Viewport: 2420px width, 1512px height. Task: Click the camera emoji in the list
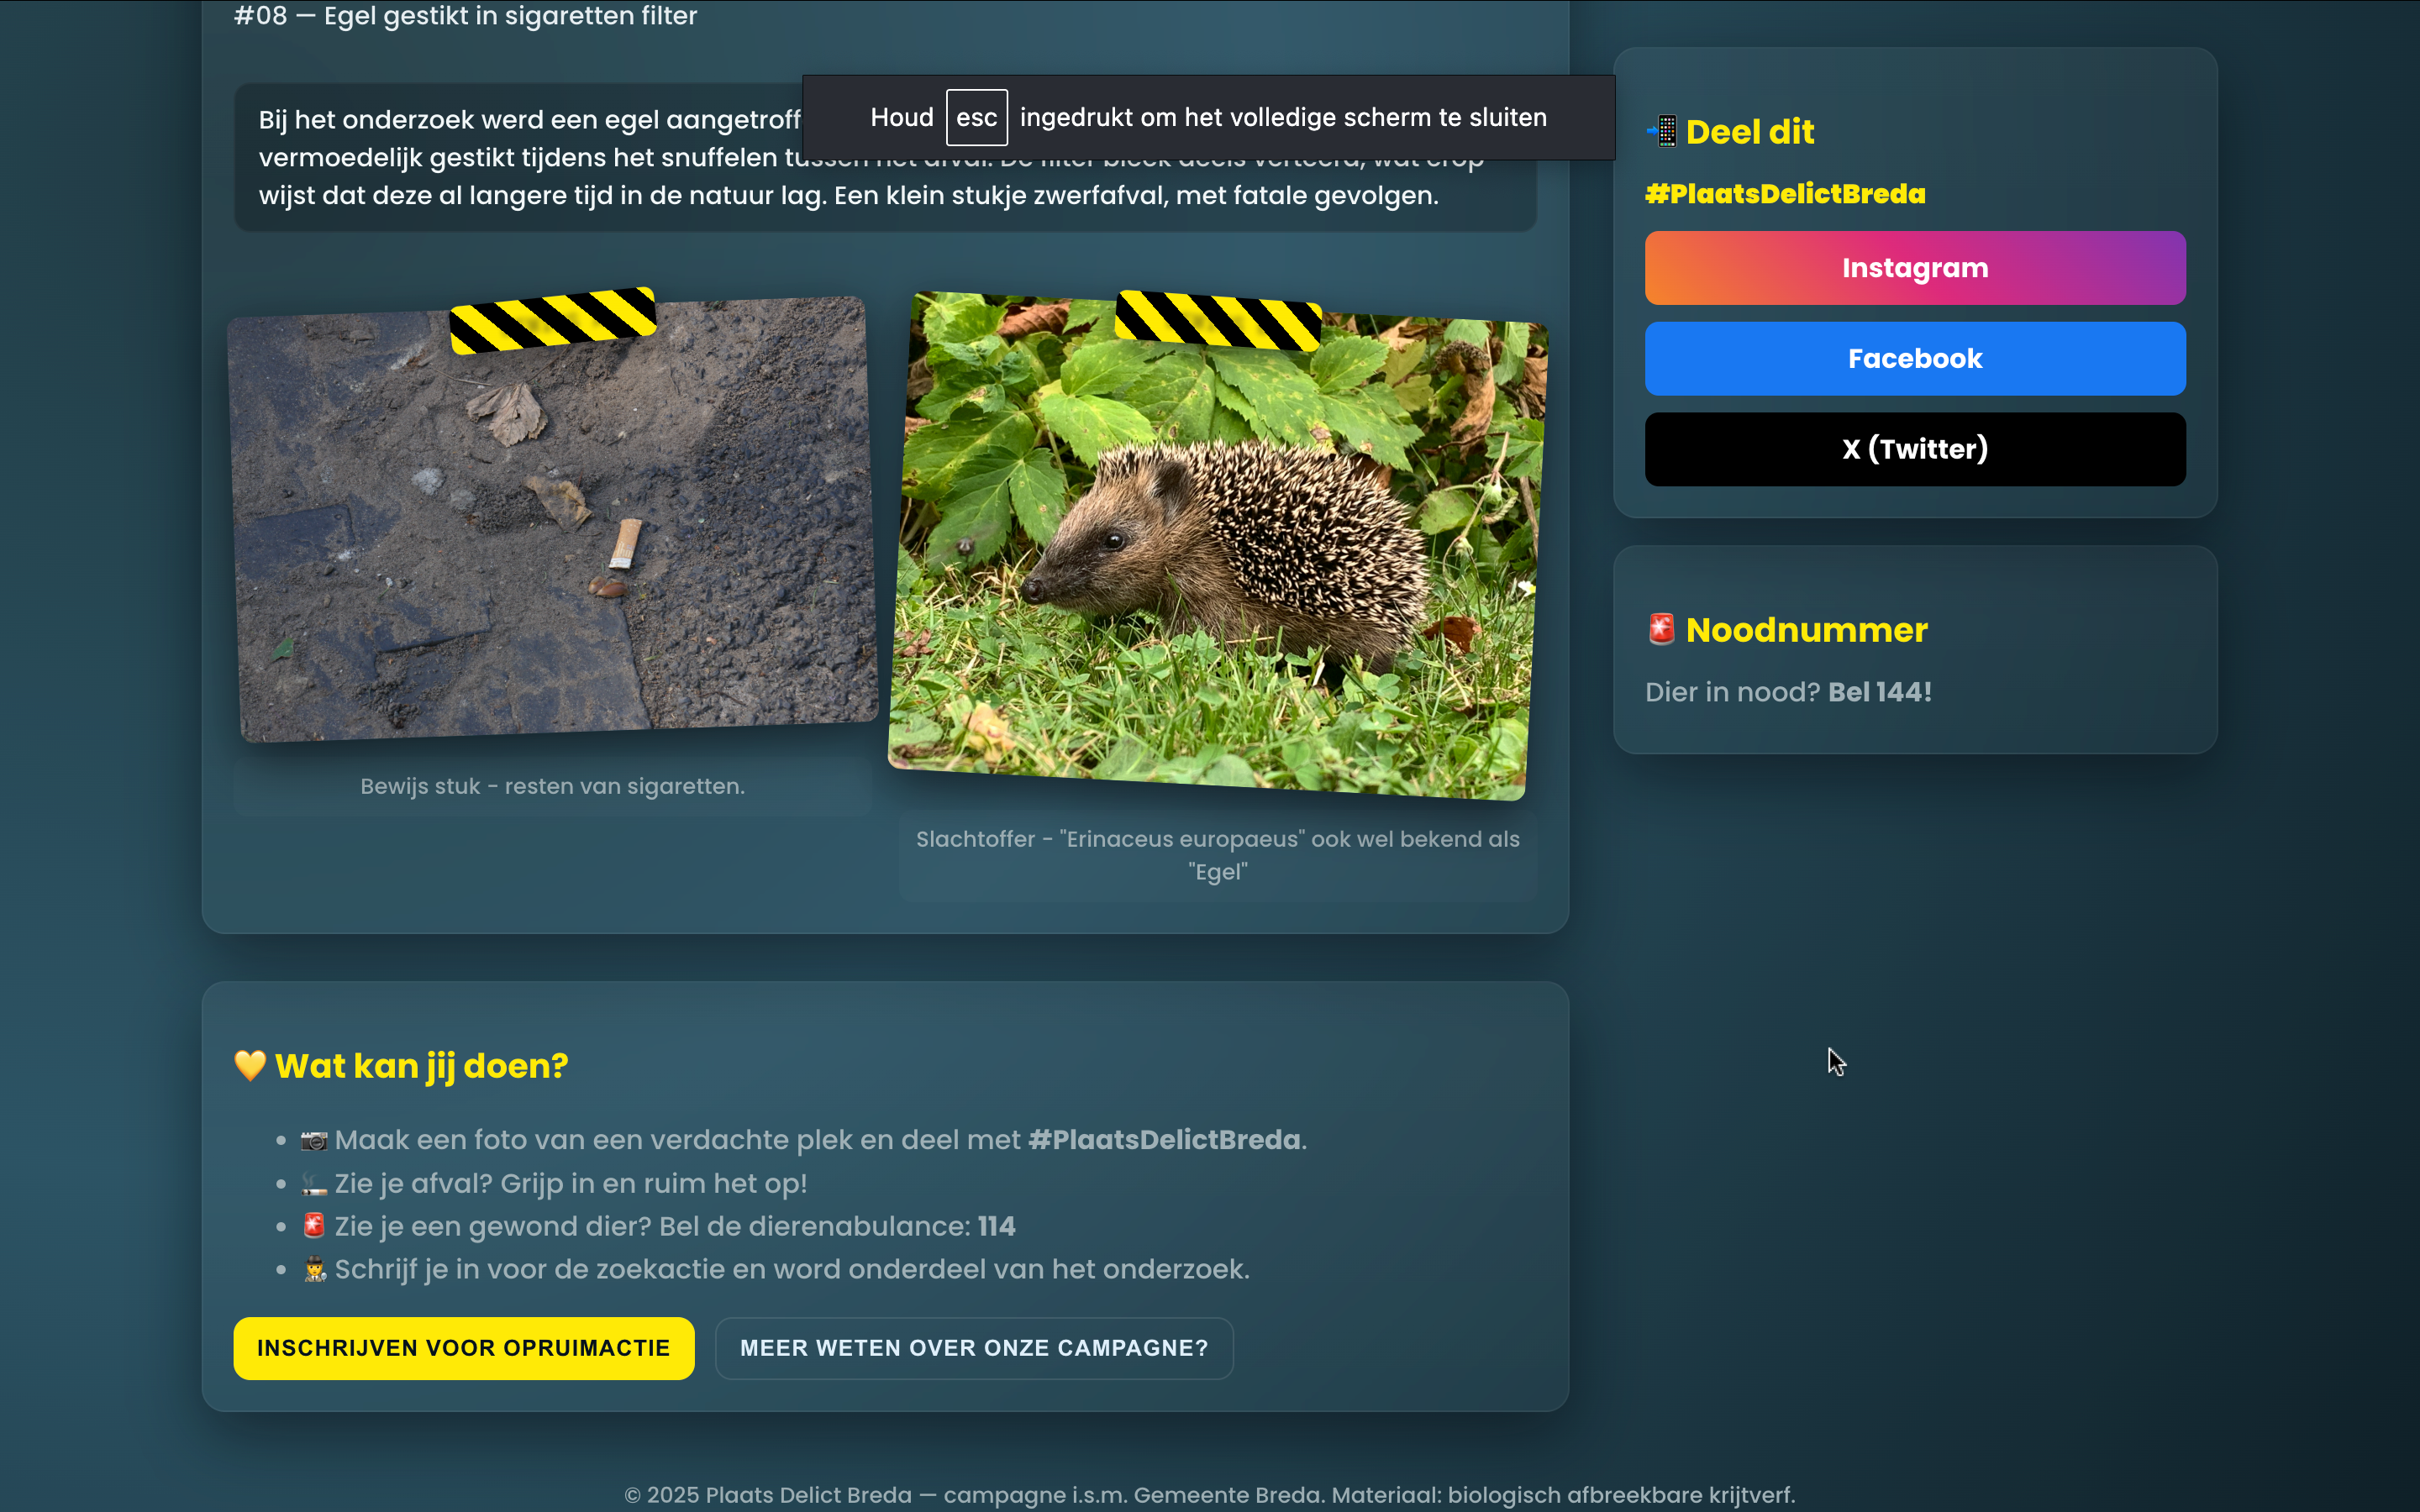point(314,1140)
